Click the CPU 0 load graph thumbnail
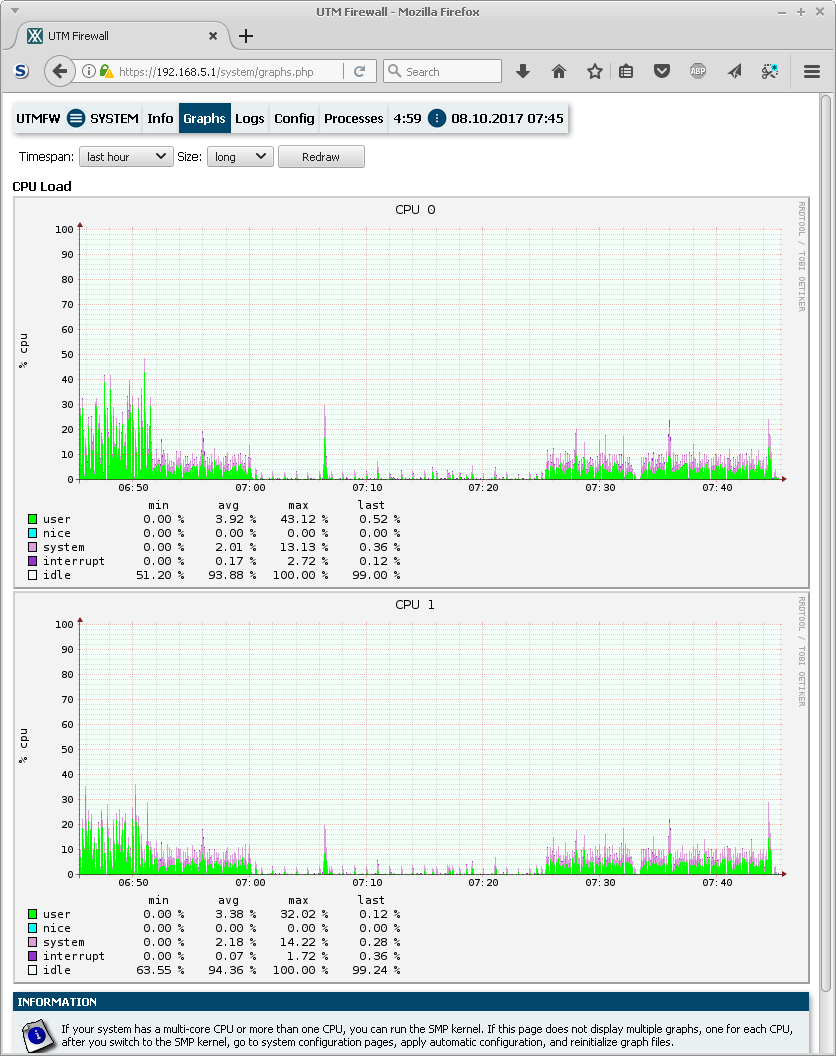The width and height of the screenshot is (836, 1056). click(x=412, y=393)
